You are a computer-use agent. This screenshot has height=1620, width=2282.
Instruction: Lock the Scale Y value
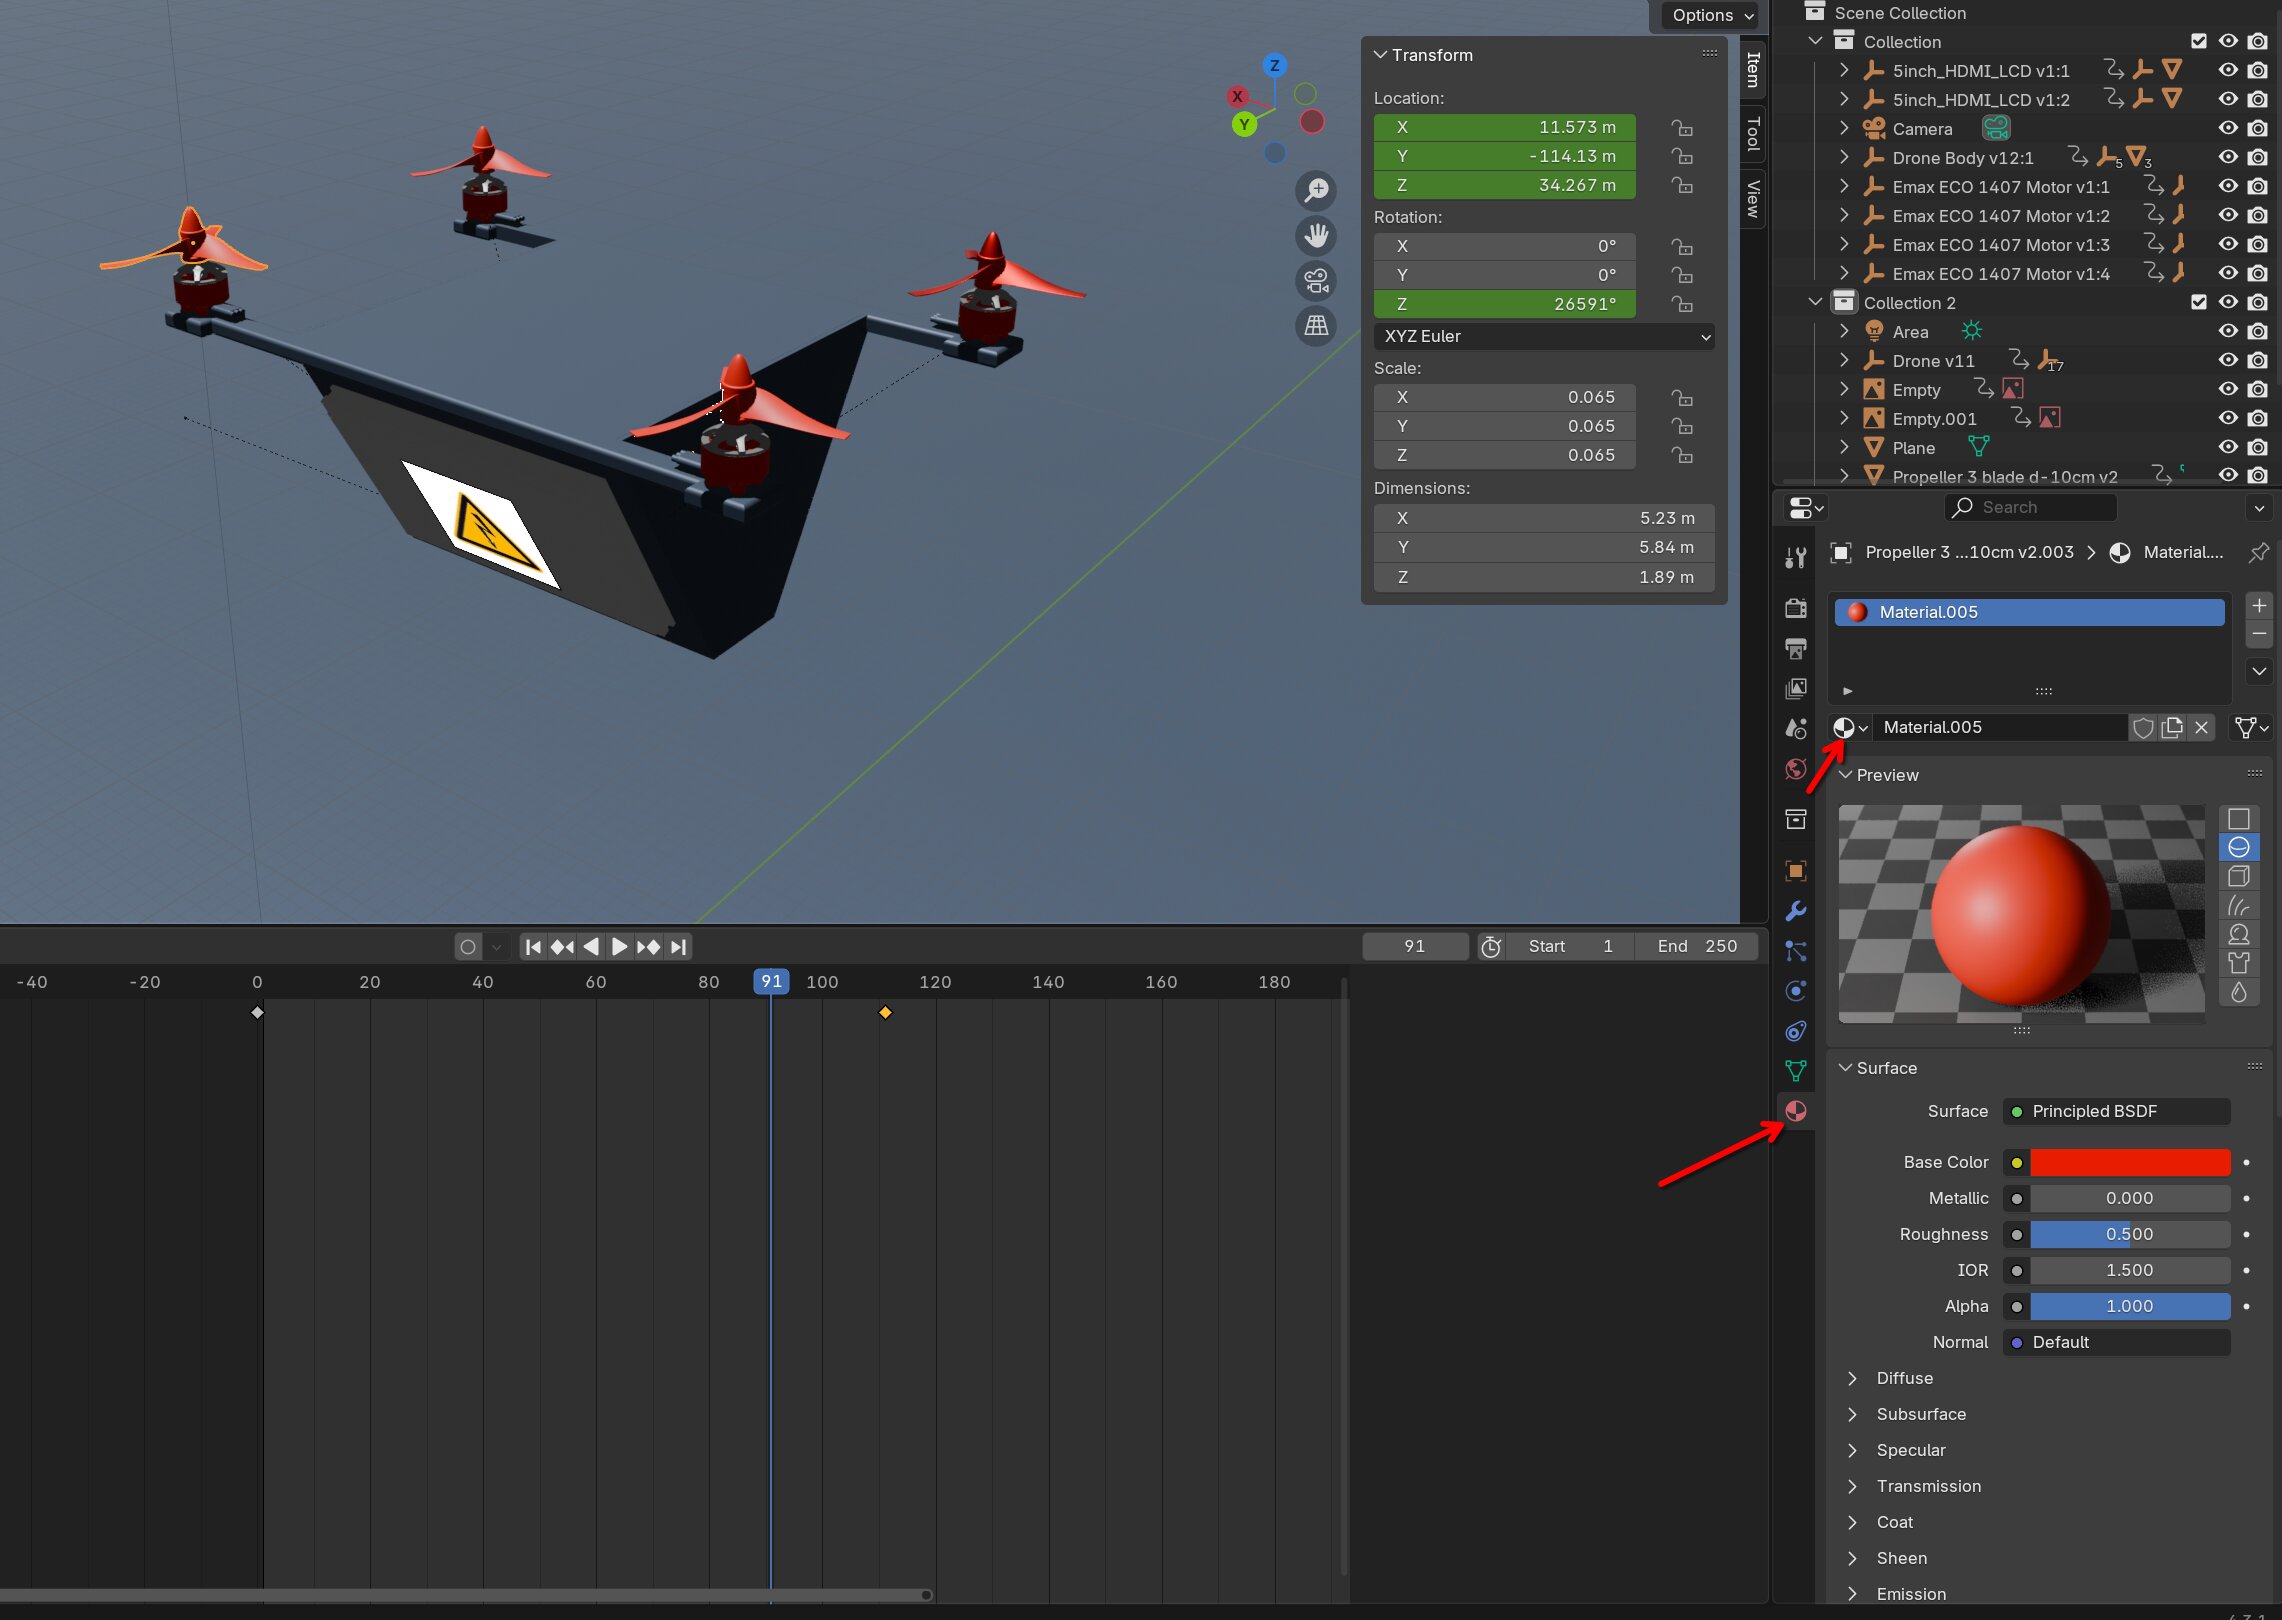pyautogui.click(x=1683, y=427)
